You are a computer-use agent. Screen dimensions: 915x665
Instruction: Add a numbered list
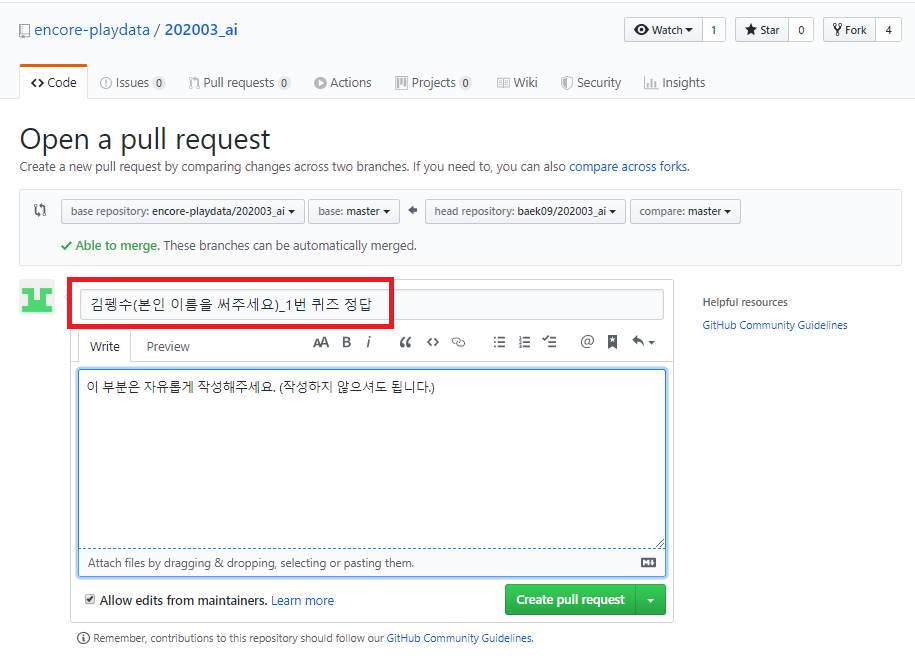[525, 342]
